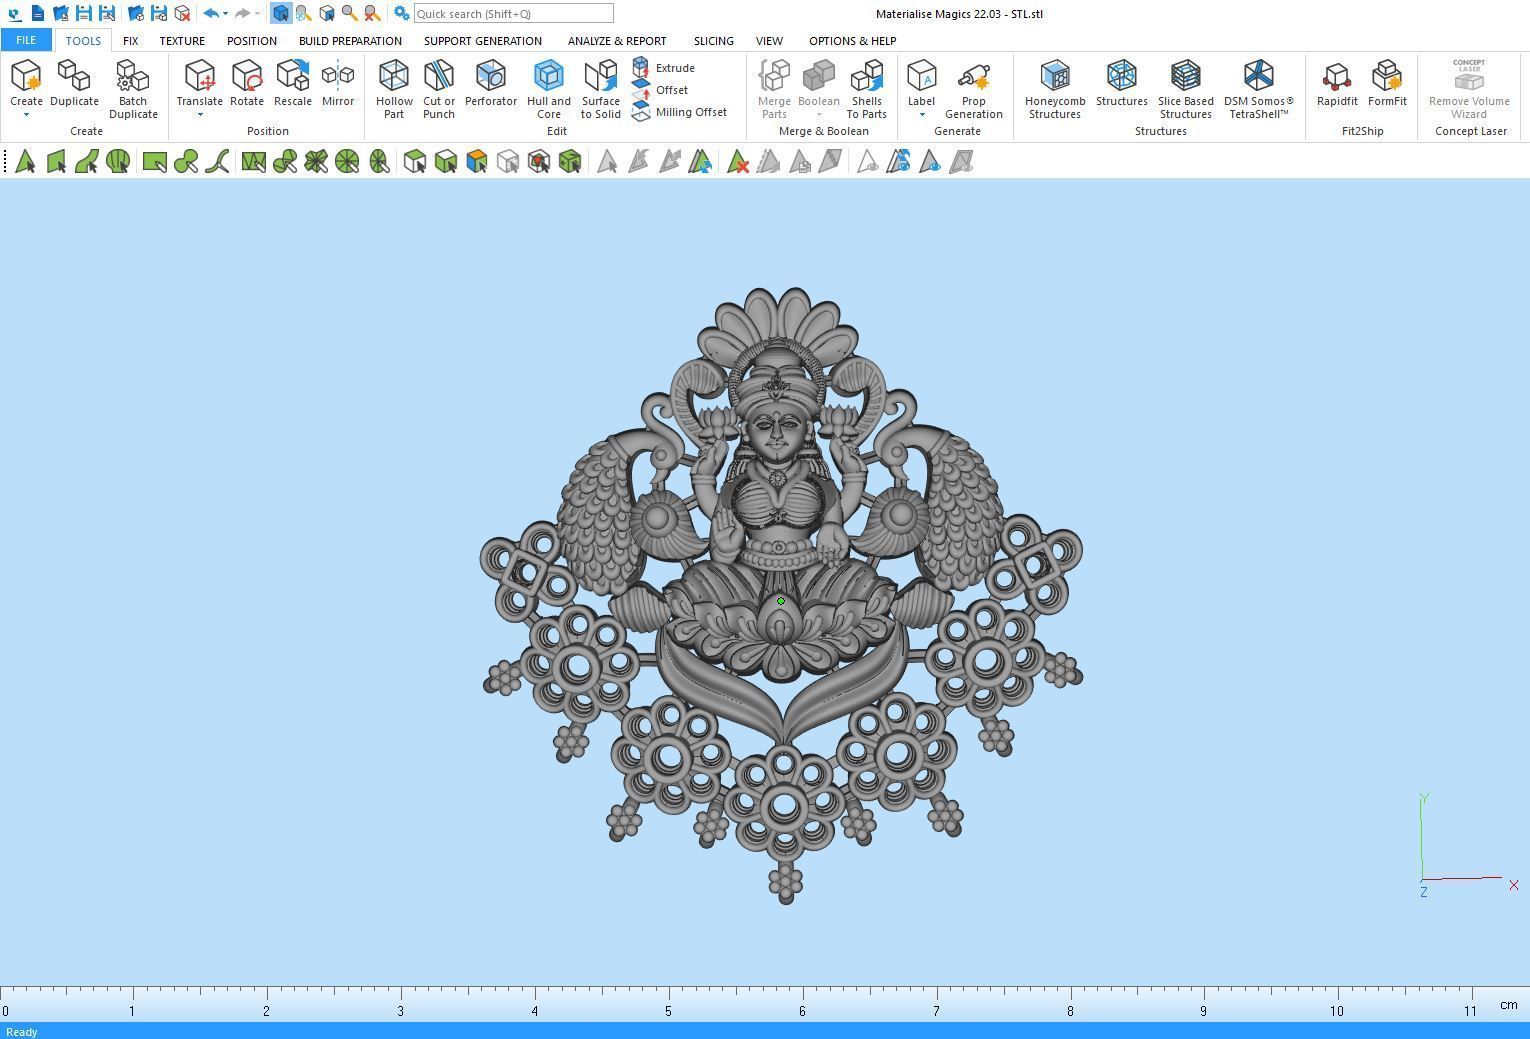Click the Structures tool
This screenshot has height=1039, width=1530.
pos(1121,83)
